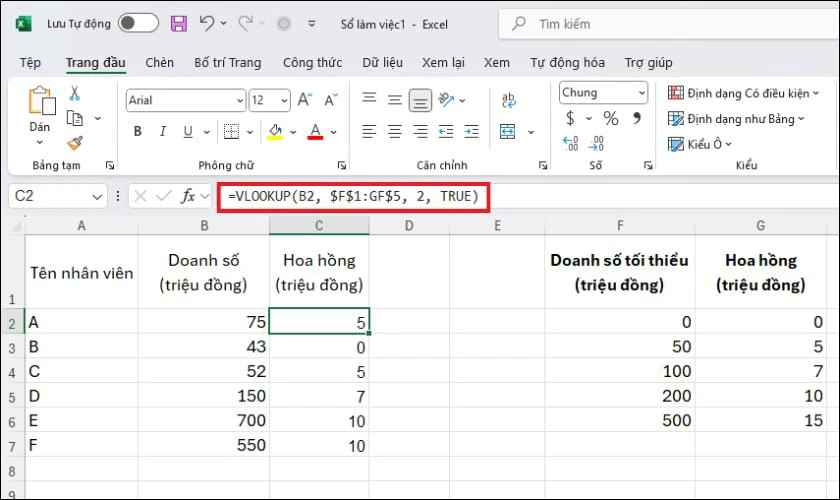Select column header C
The image size is (840, 500).
tap(319, 226)
